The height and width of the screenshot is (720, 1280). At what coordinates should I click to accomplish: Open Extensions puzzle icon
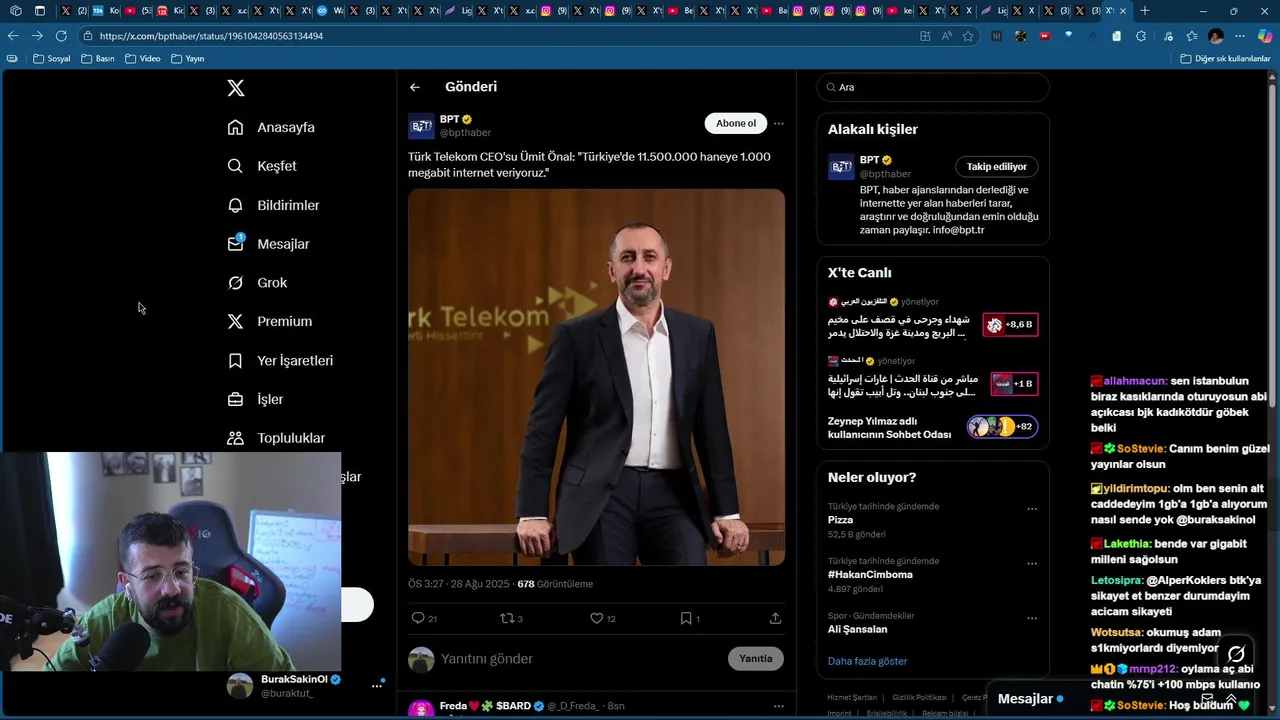click(1141, 36)
